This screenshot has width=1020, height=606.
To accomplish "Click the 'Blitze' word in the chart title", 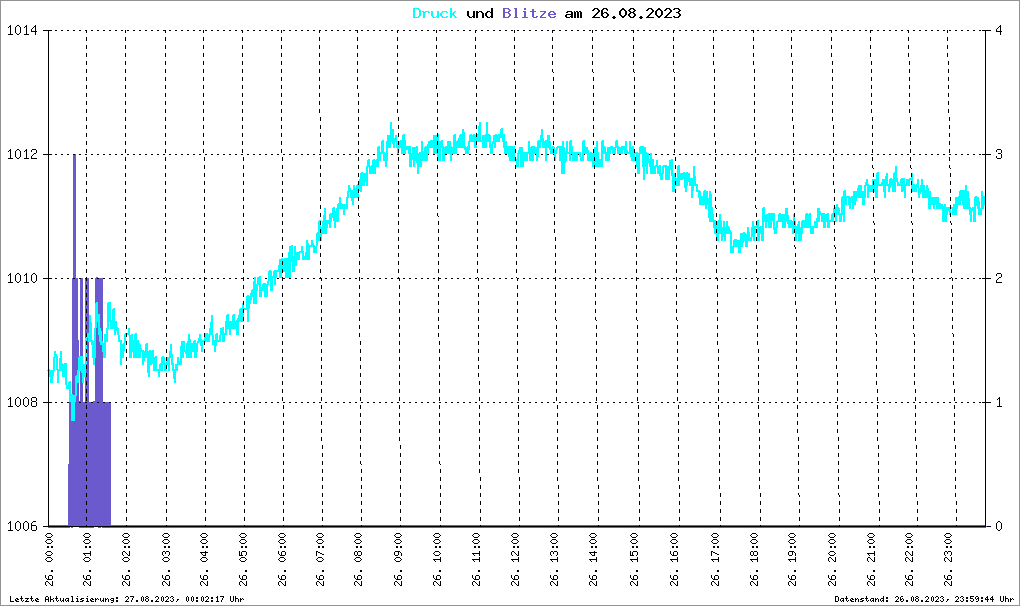I will [x=529, y=13].
